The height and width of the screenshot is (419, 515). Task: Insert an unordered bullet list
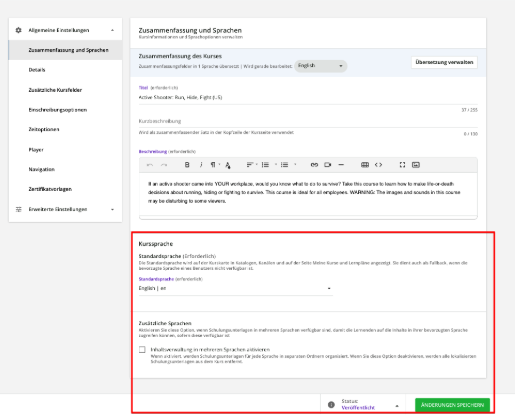284,165
